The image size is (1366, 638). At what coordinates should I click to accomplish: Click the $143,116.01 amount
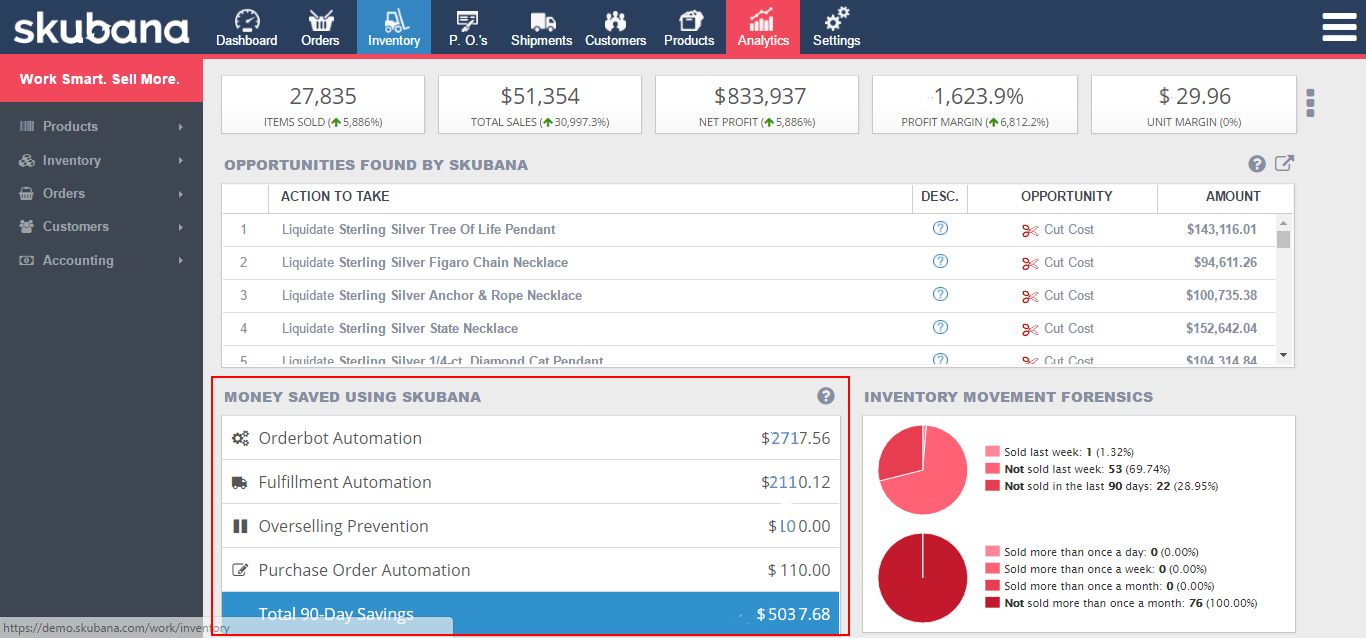pos(1221,229)
